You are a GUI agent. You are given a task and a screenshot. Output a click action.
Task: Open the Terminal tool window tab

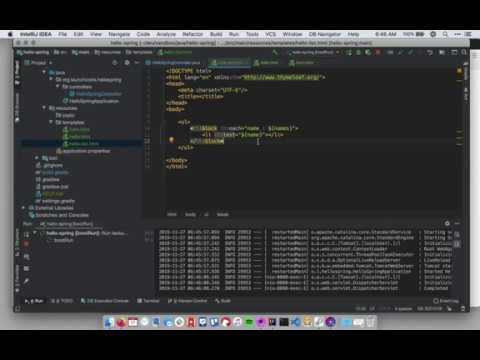148,301
